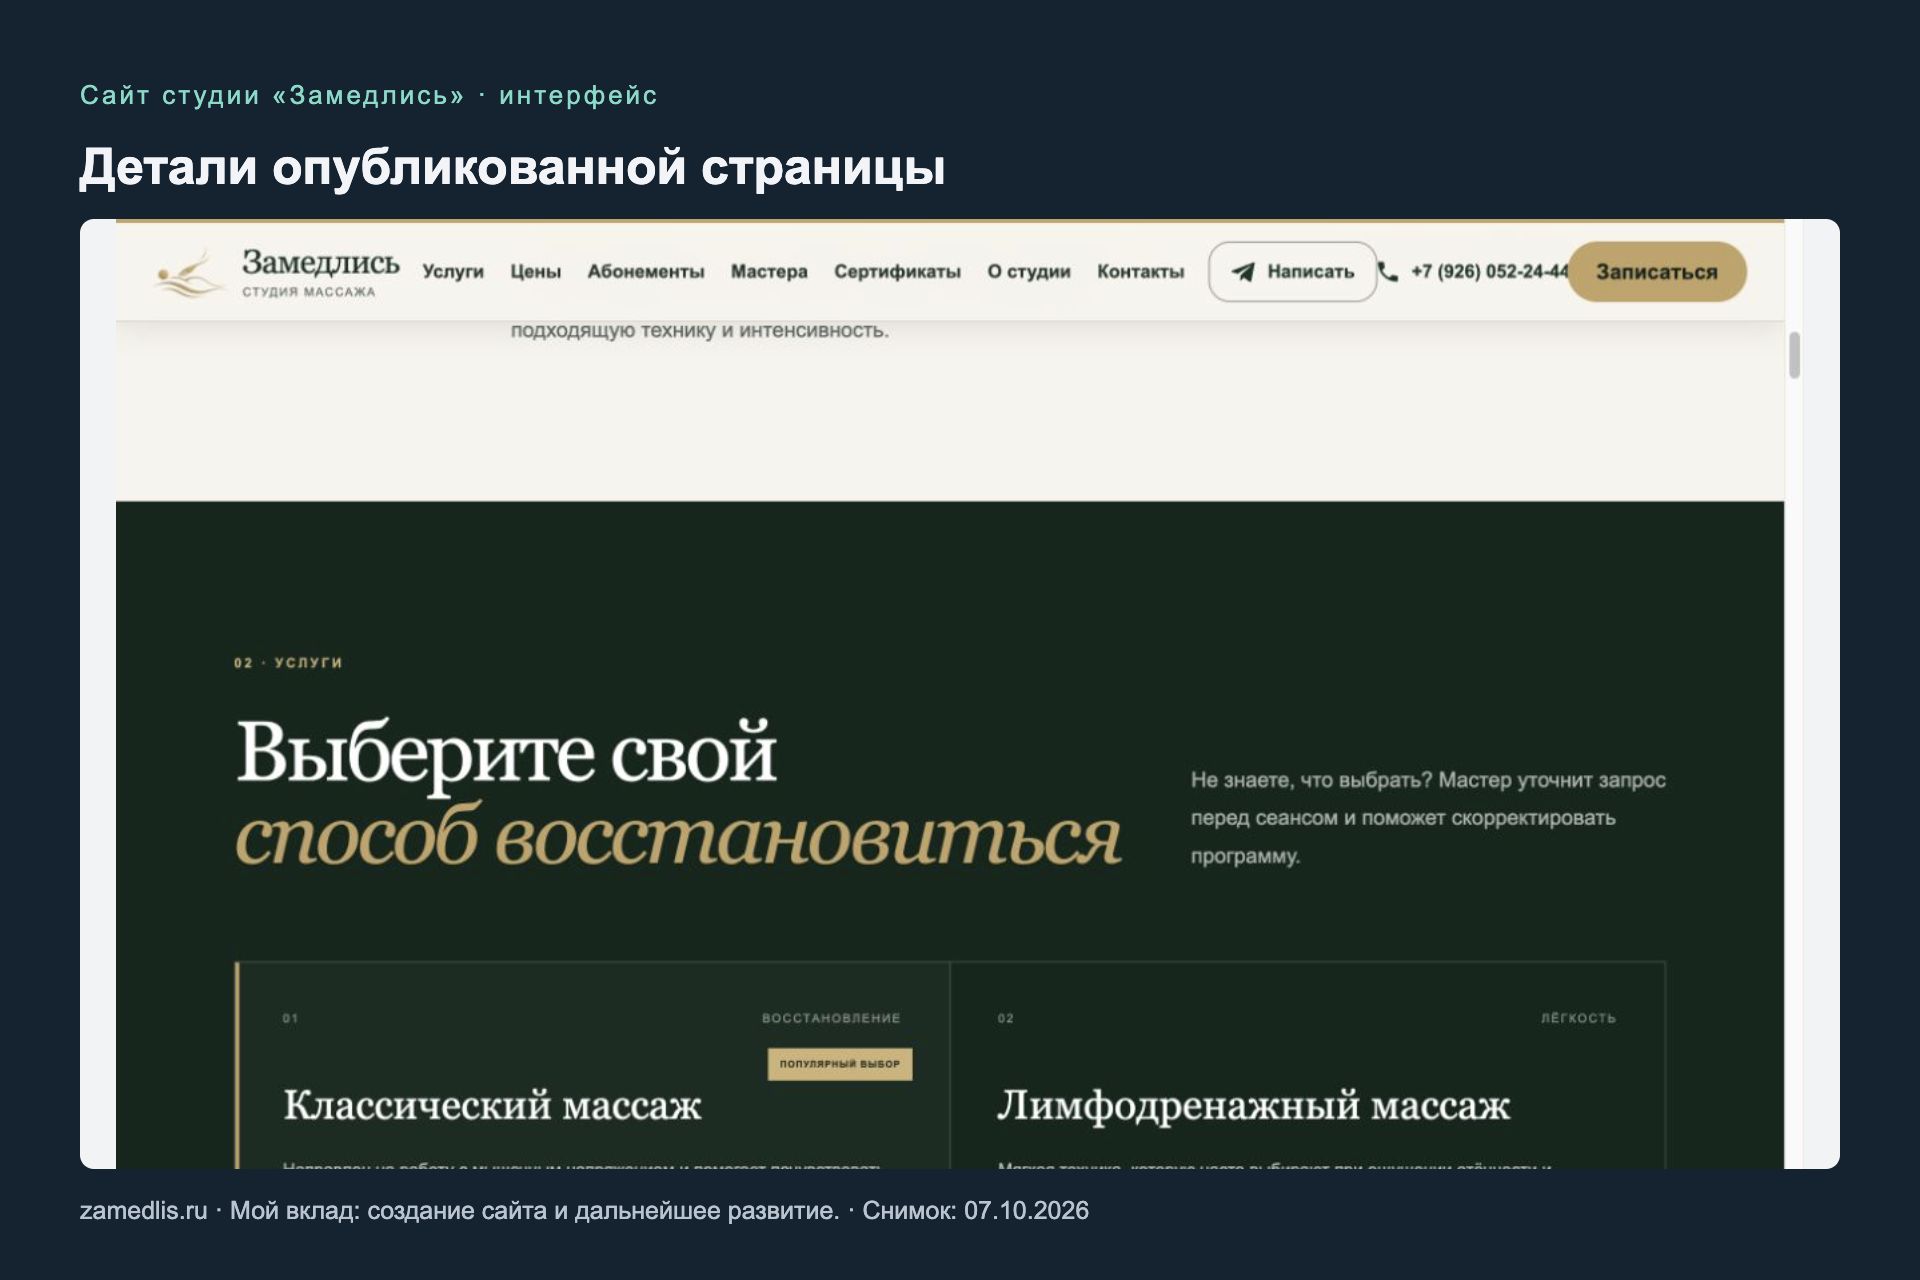
Task: Click the Записаться button
Action: (x=1657, y=272)
